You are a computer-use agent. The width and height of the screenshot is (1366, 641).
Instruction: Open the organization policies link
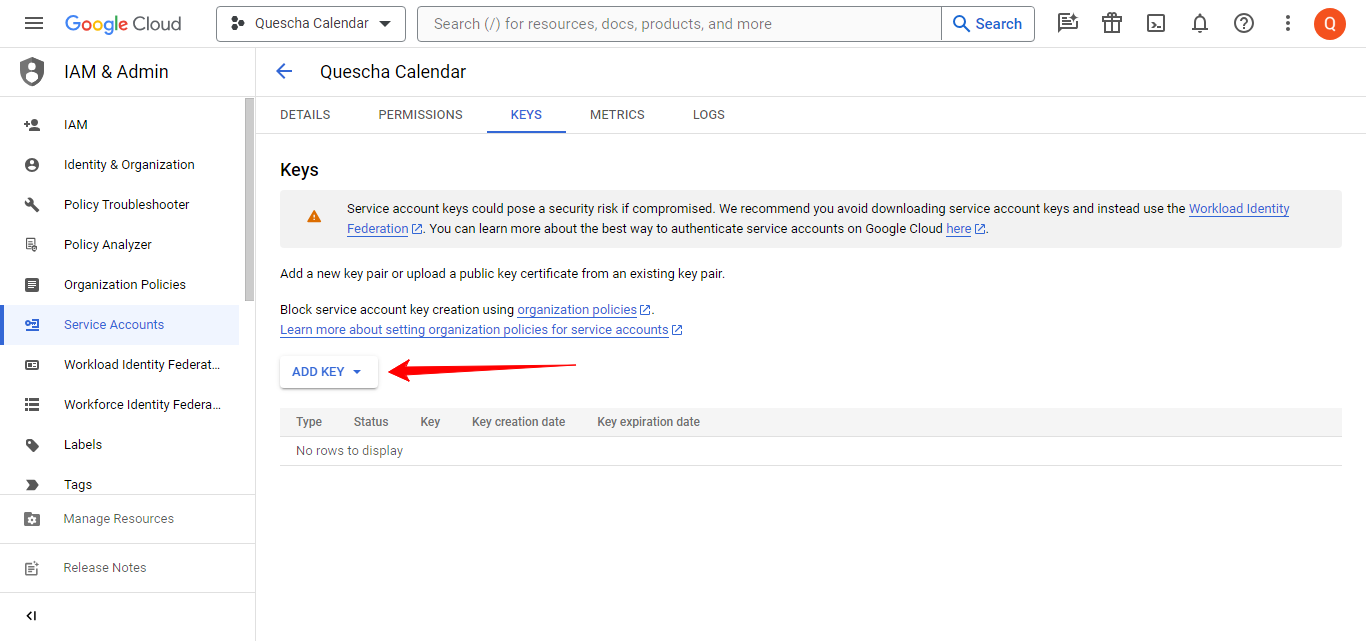click(577, 310)
